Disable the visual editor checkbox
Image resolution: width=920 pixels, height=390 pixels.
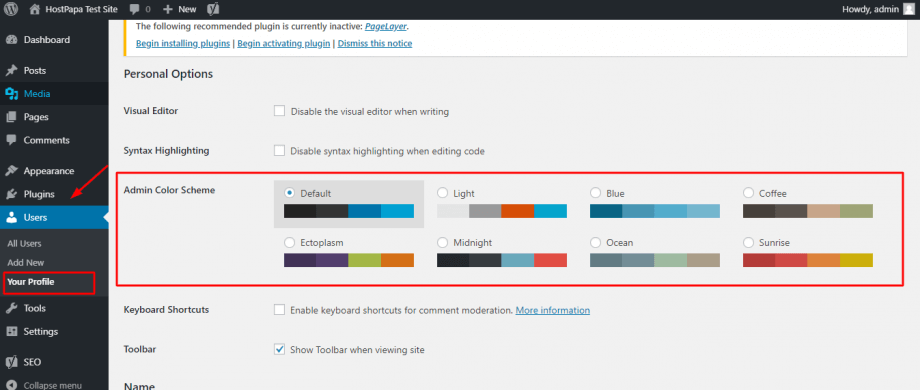tap(279, 111)
